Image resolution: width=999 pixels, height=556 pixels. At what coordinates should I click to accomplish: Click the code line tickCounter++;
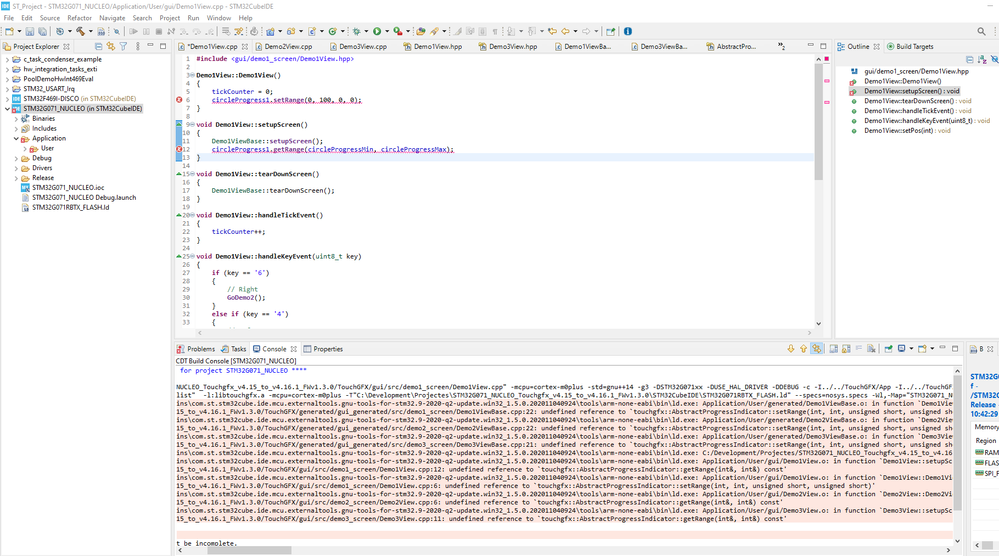tap(238, 232)
